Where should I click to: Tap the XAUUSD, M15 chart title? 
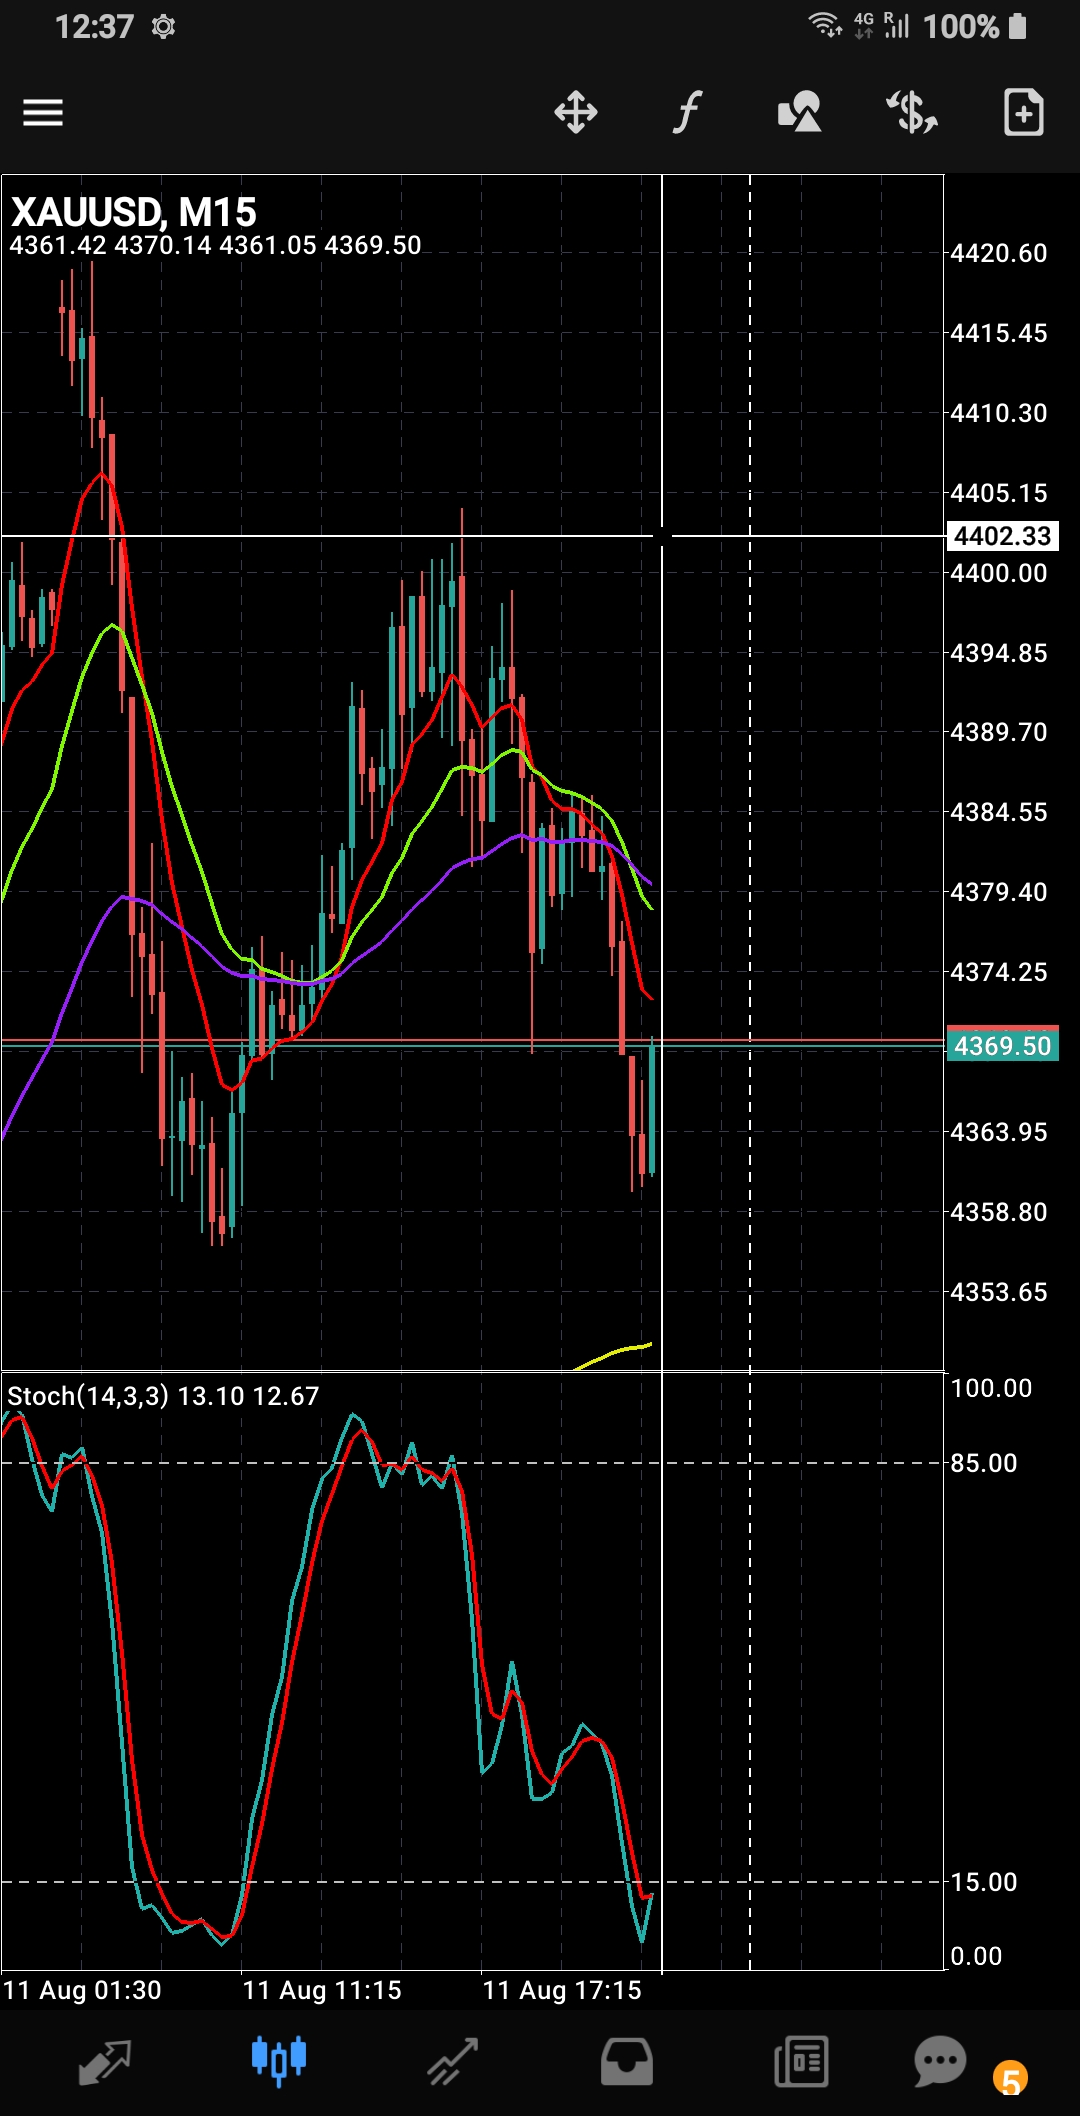click(x=134, y=212)
